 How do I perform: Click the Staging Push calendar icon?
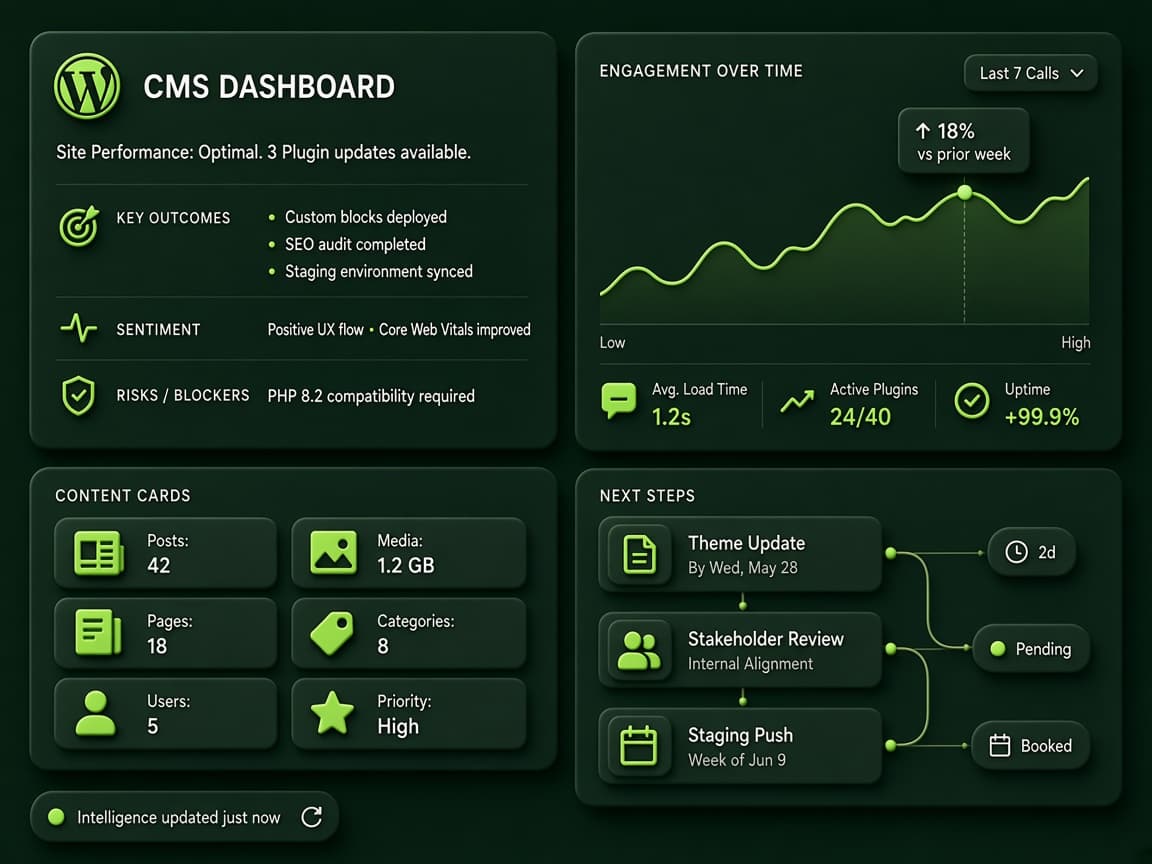(x=638, y=746)
